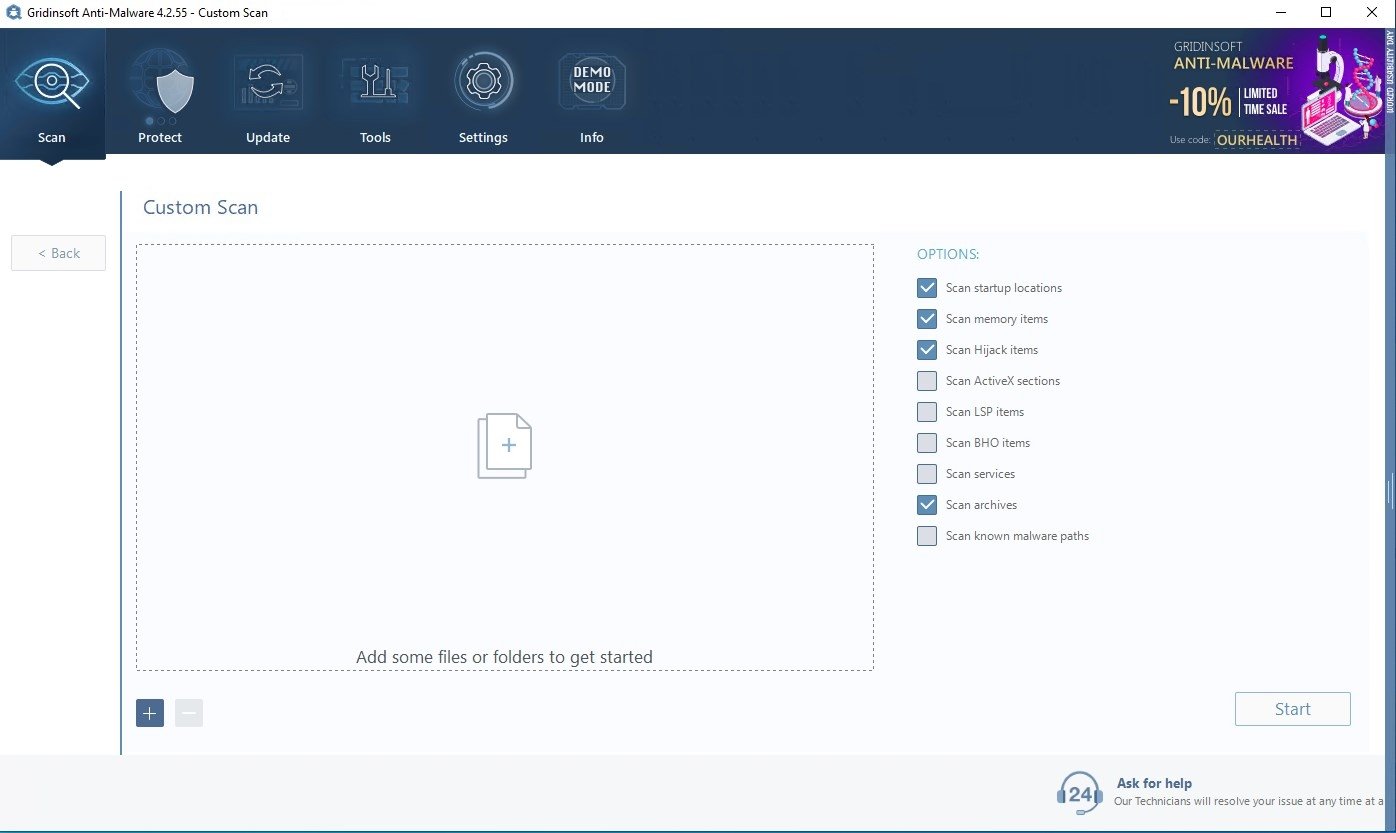Maximize the Gridinsoft window
The image size is (1396, 833).
pyautogui.click(x=1326, y=13)
